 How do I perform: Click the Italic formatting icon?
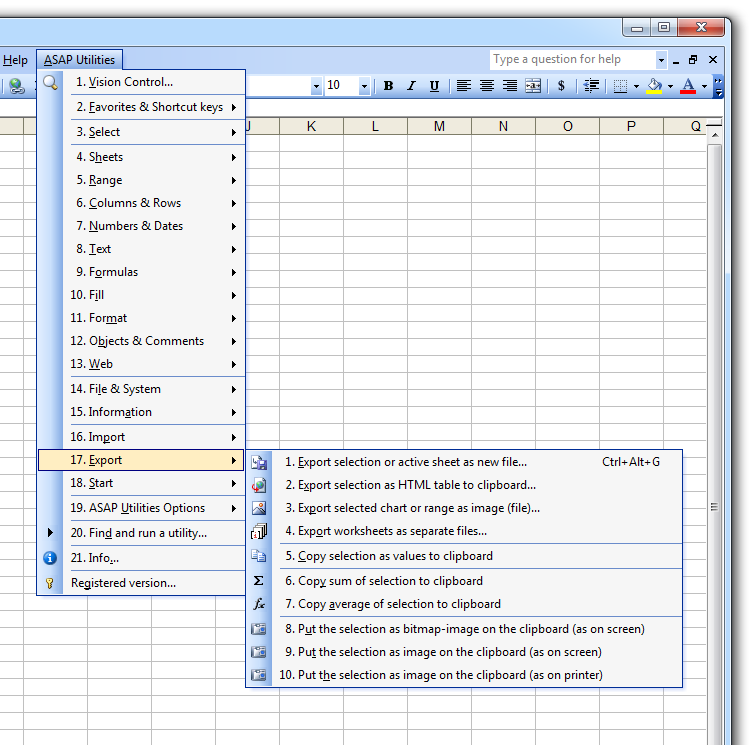(411, 86)
